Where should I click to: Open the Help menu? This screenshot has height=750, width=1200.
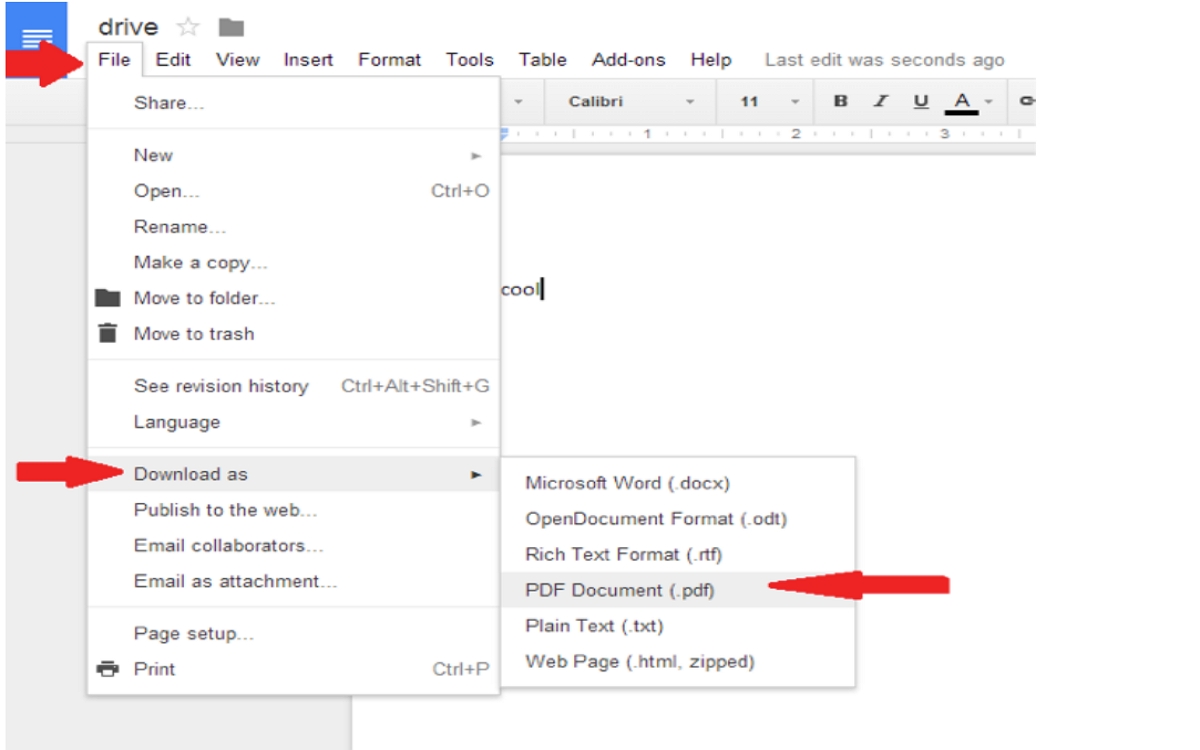tap(711, 60)
